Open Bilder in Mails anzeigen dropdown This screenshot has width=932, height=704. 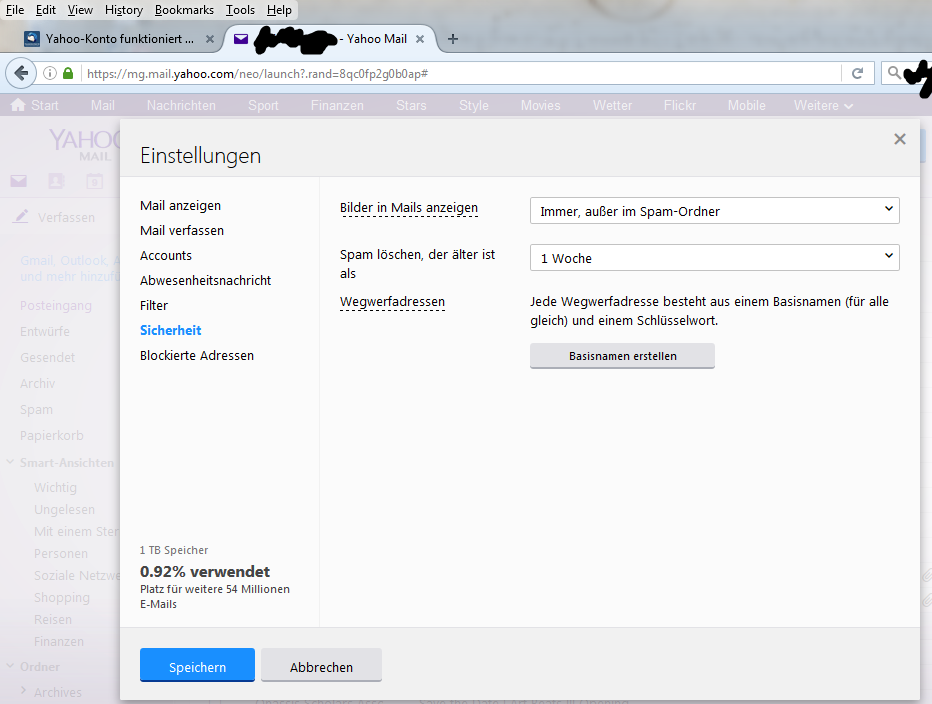[x=714, y=211]
